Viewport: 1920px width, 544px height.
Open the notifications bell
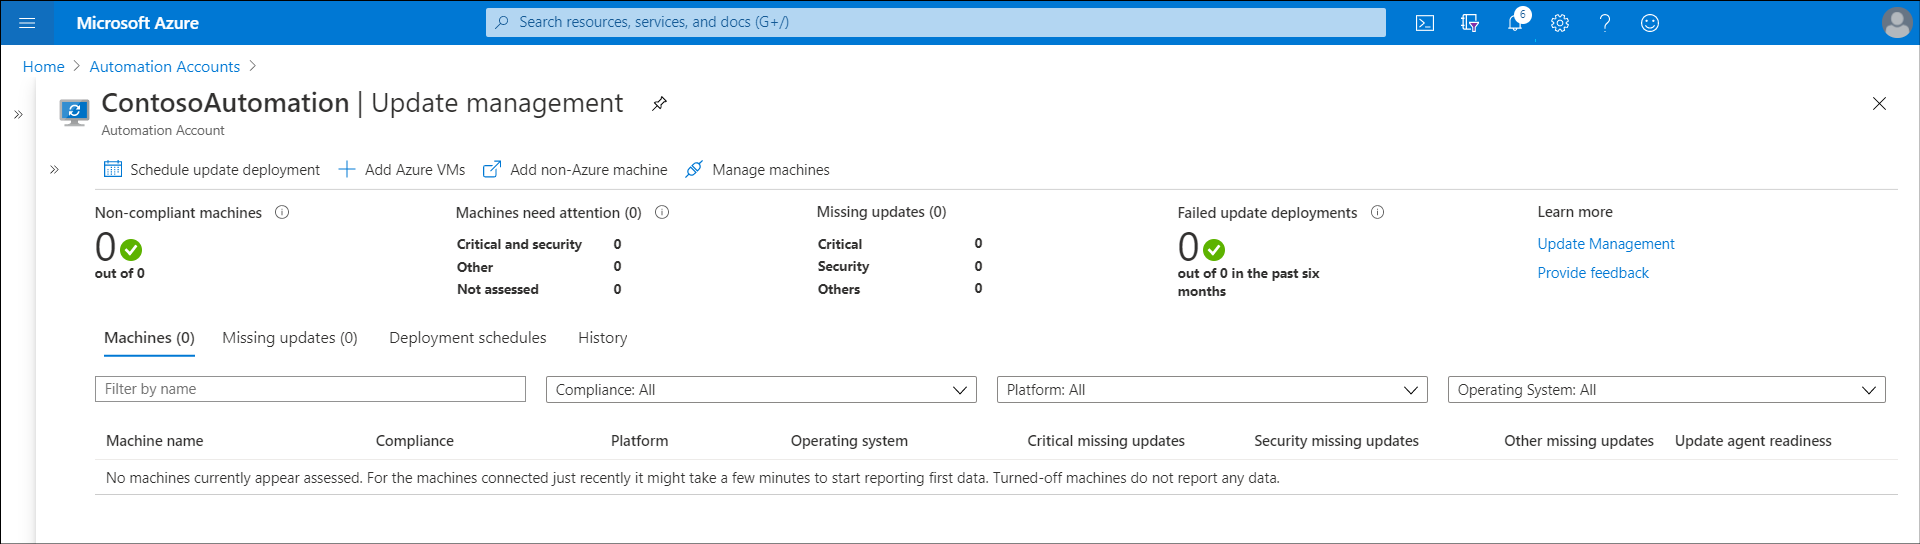1515,23
